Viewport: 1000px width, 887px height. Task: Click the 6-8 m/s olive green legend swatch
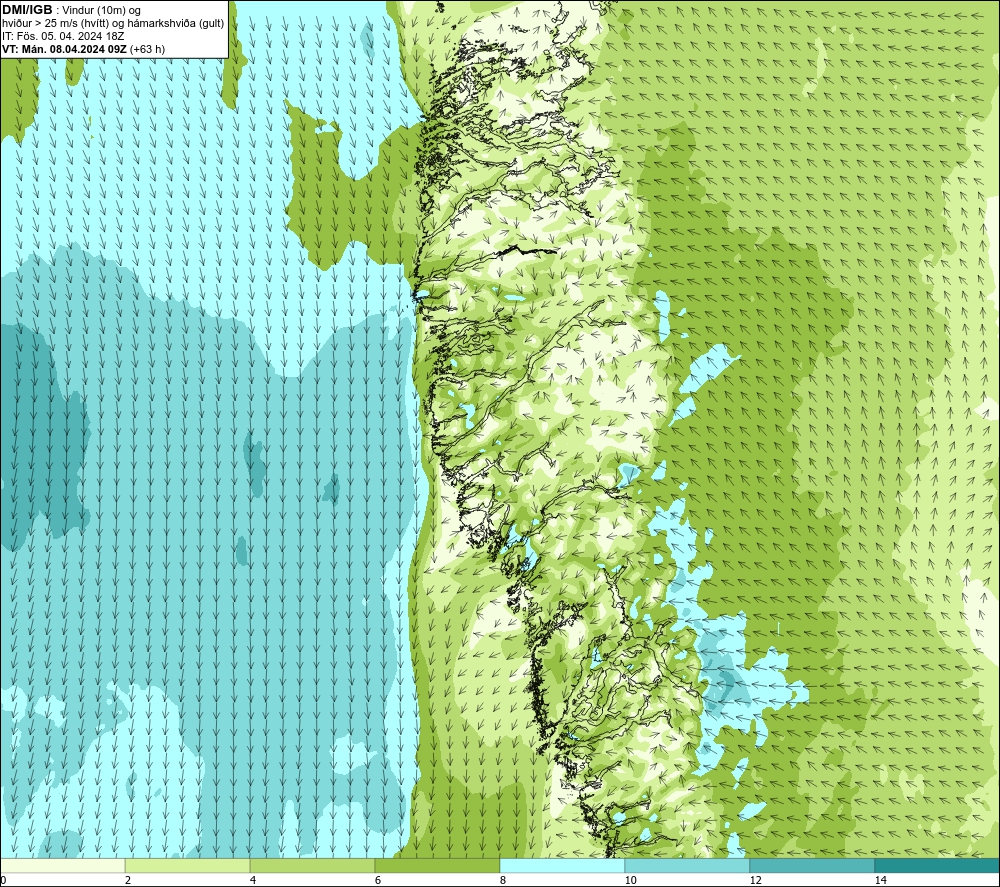(438, 866)
